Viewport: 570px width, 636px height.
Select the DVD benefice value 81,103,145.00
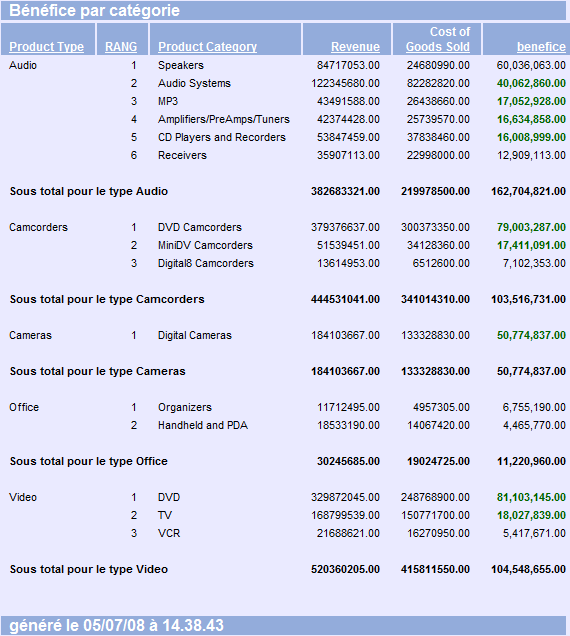tap(531, 497)
